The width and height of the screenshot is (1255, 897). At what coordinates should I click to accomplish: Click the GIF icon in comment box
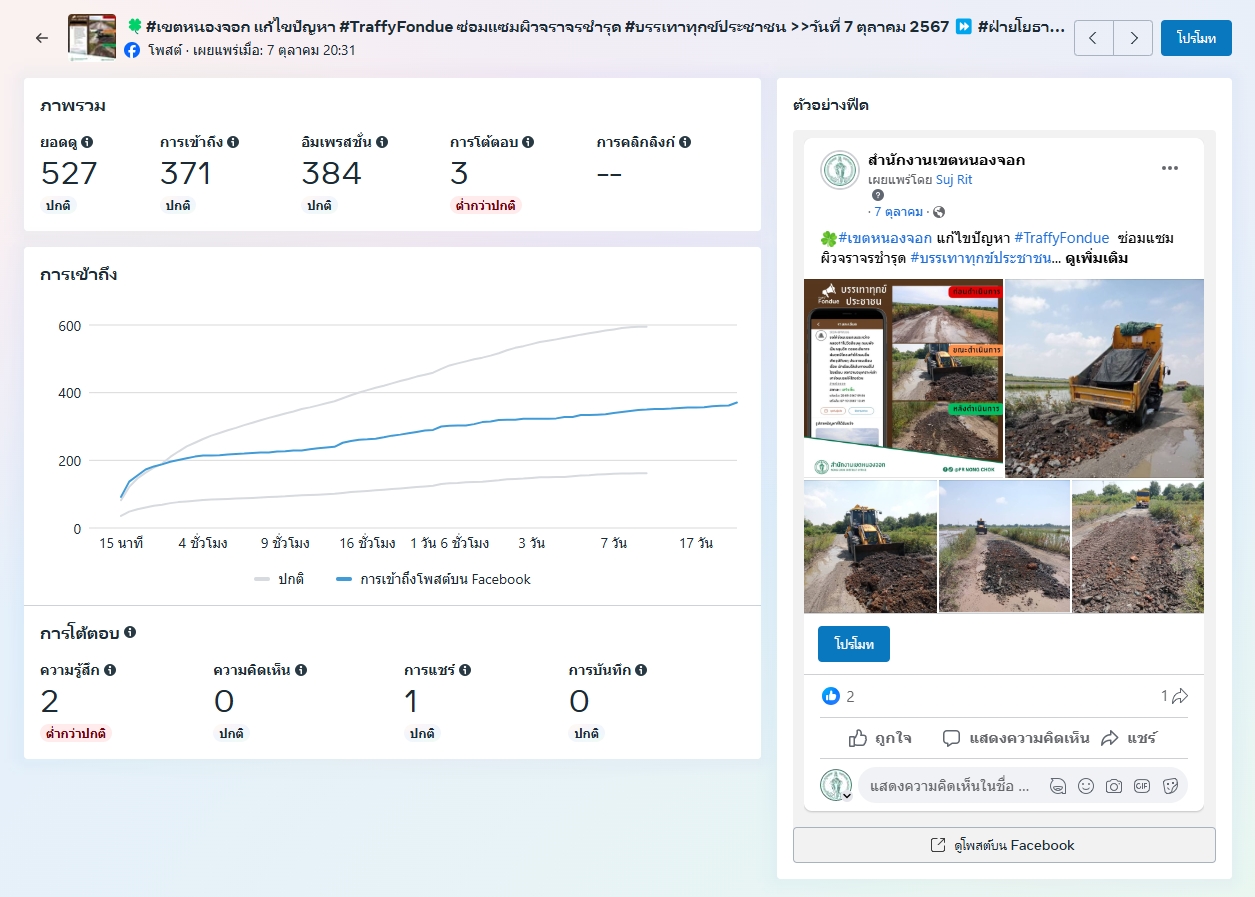tap(1141, 786)
